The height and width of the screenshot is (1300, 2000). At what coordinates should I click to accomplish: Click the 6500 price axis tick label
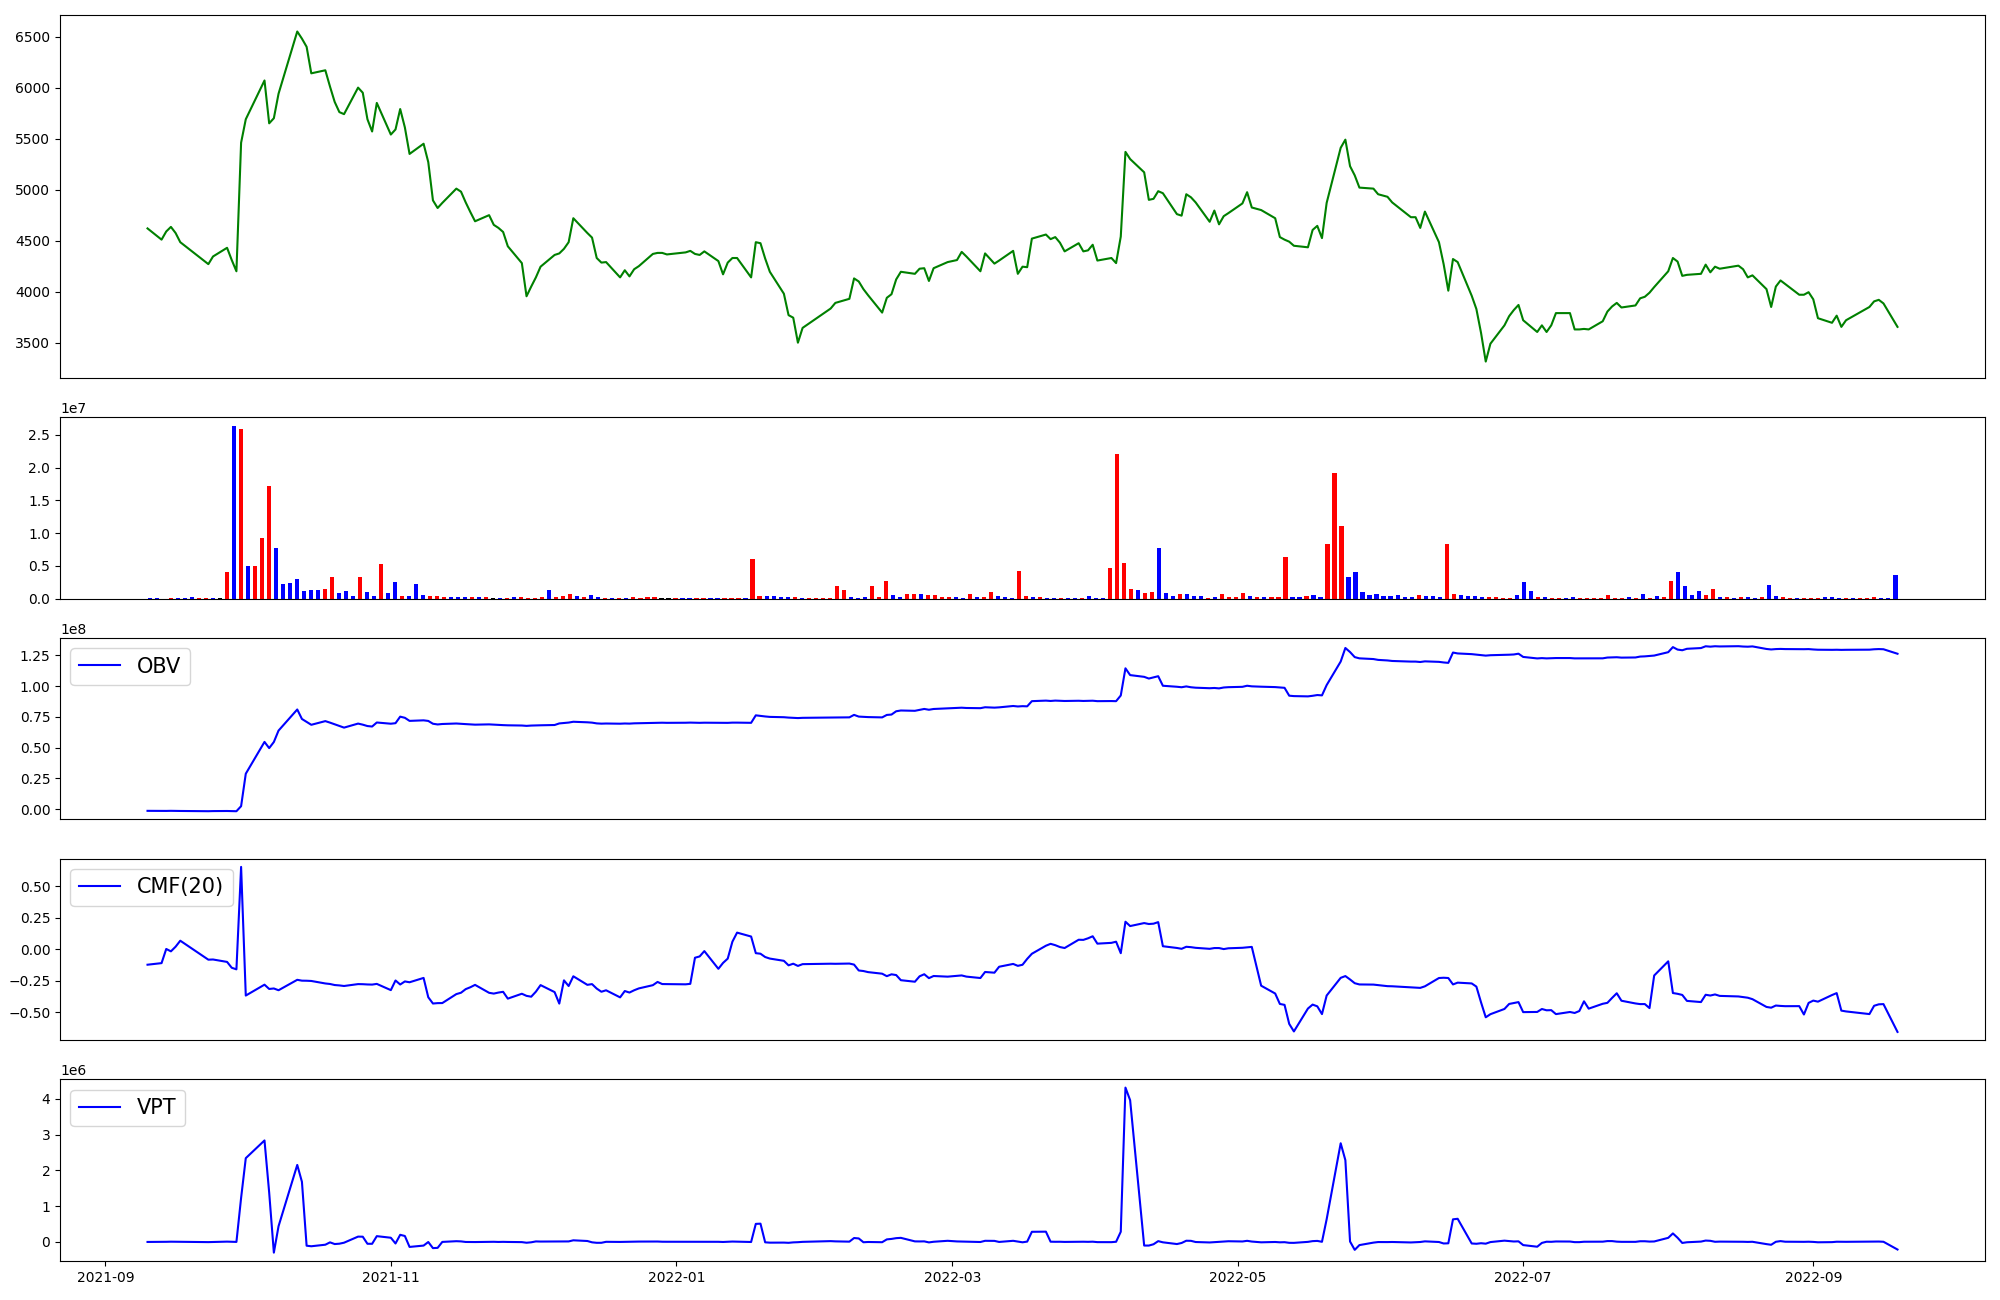click(34, 37)
